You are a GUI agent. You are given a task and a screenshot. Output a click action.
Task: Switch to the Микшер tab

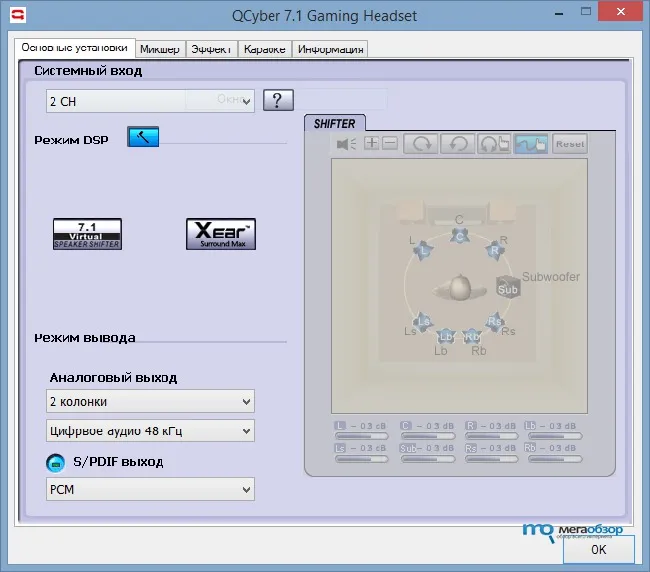click(x=160, y=49)
